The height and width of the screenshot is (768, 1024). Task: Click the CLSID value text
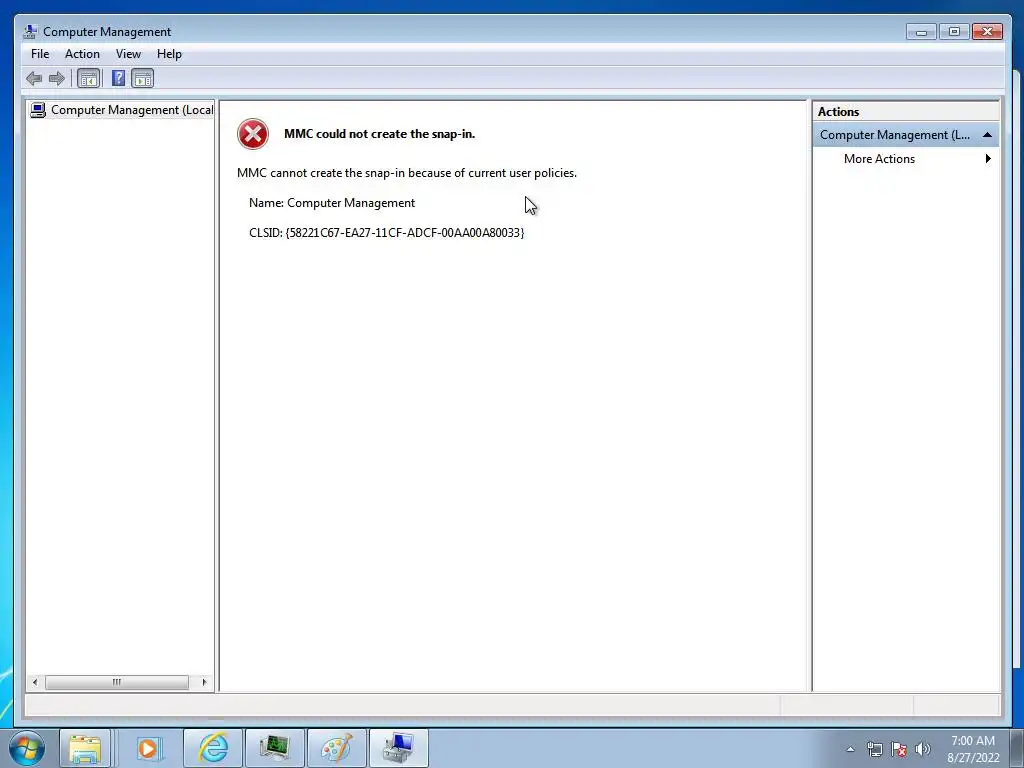point(405,232)
